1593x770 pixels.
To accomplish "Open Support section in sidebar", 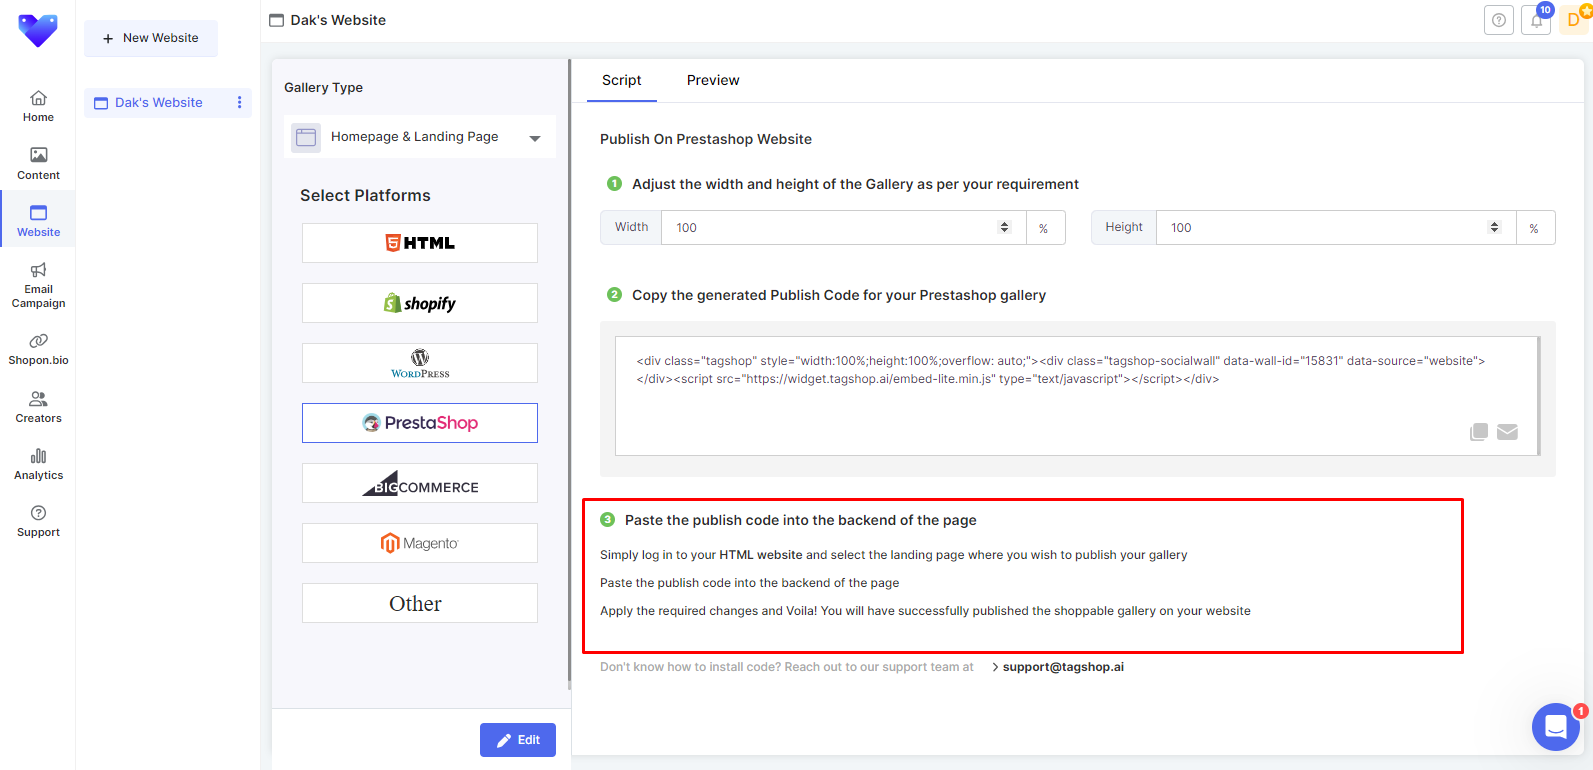I will 38,521.
